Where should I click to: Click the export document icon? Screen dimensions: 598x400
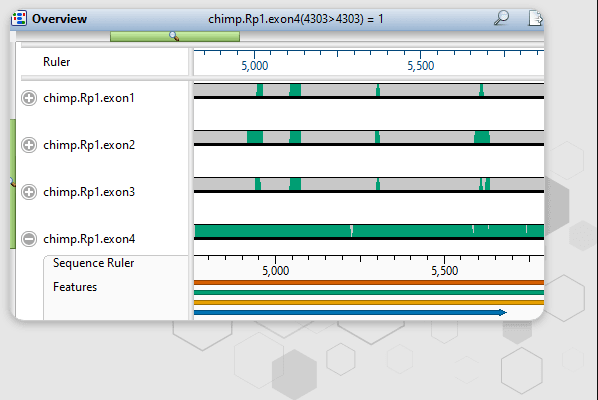click(535, 18)
